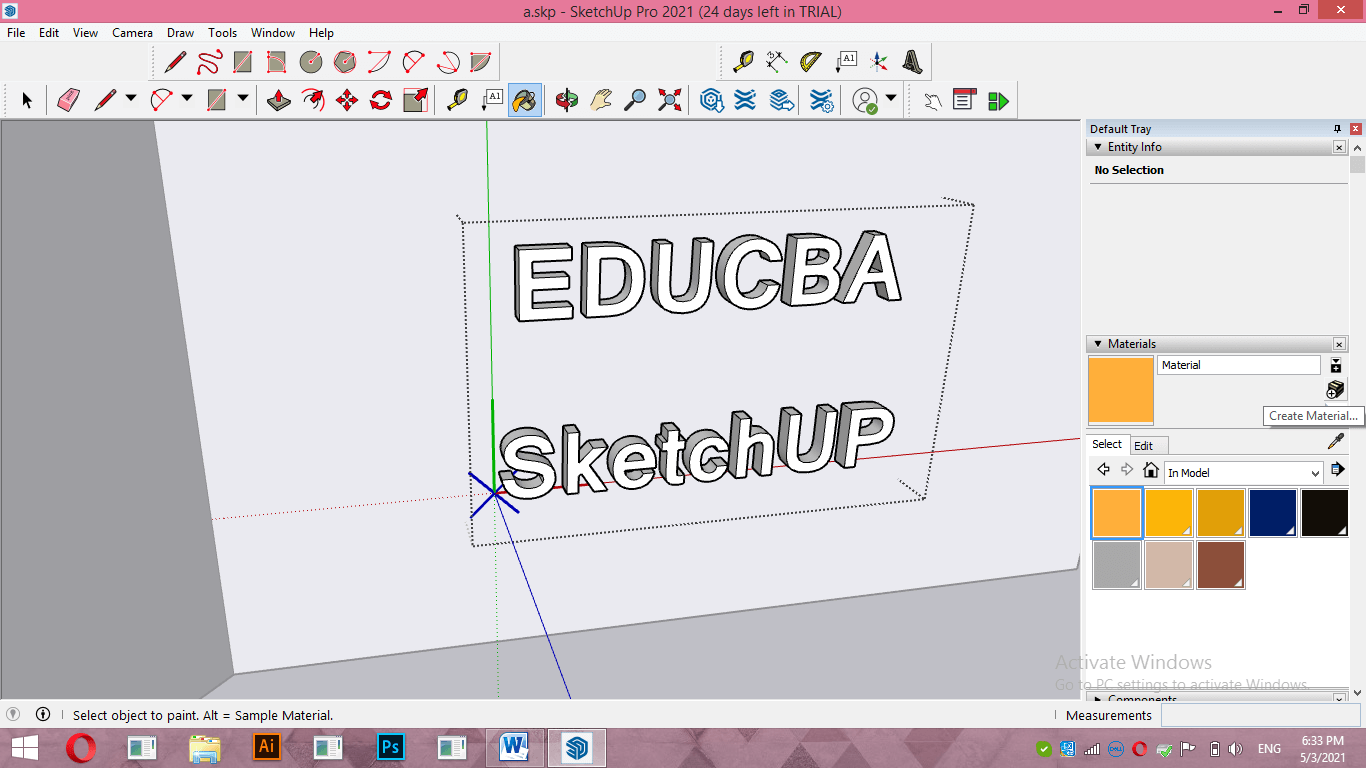Click the question mark Instructor status icon
The width and height of the screenshot is (1366, 768).
pyautogui.click(x=14, y=714)
